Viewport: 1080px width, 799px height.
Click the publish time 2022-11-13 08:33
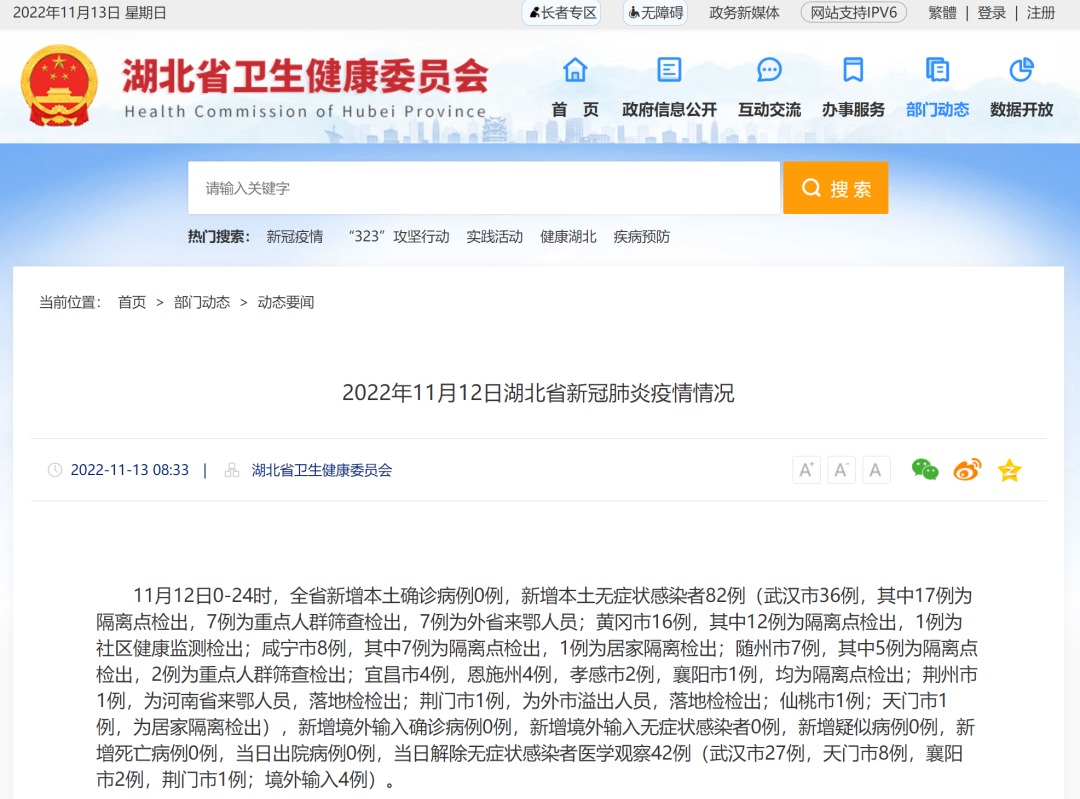point(129,470)
